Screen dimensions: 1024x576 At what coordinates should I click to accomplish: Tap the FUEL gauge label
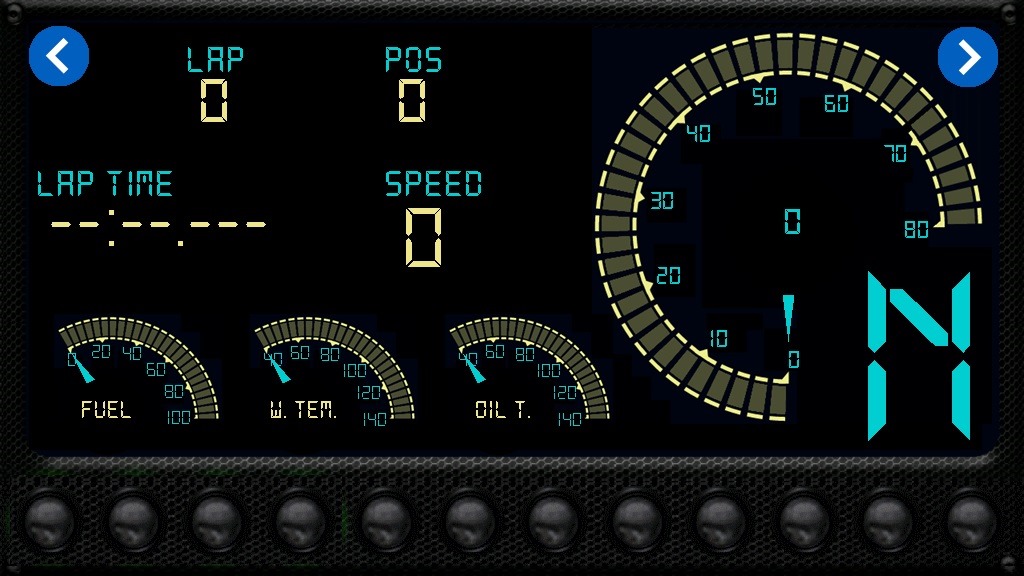tap(106, 410)
